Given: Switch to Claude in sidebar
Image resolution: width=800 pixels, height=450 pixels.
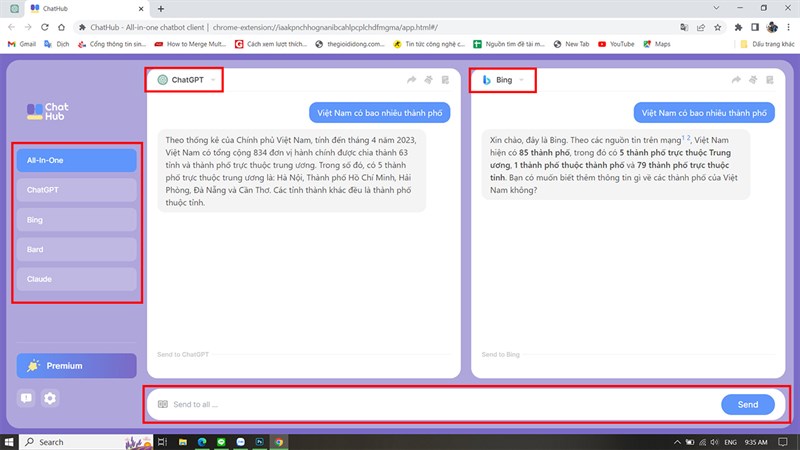Looking at the screenshot, I should point(77,279).
